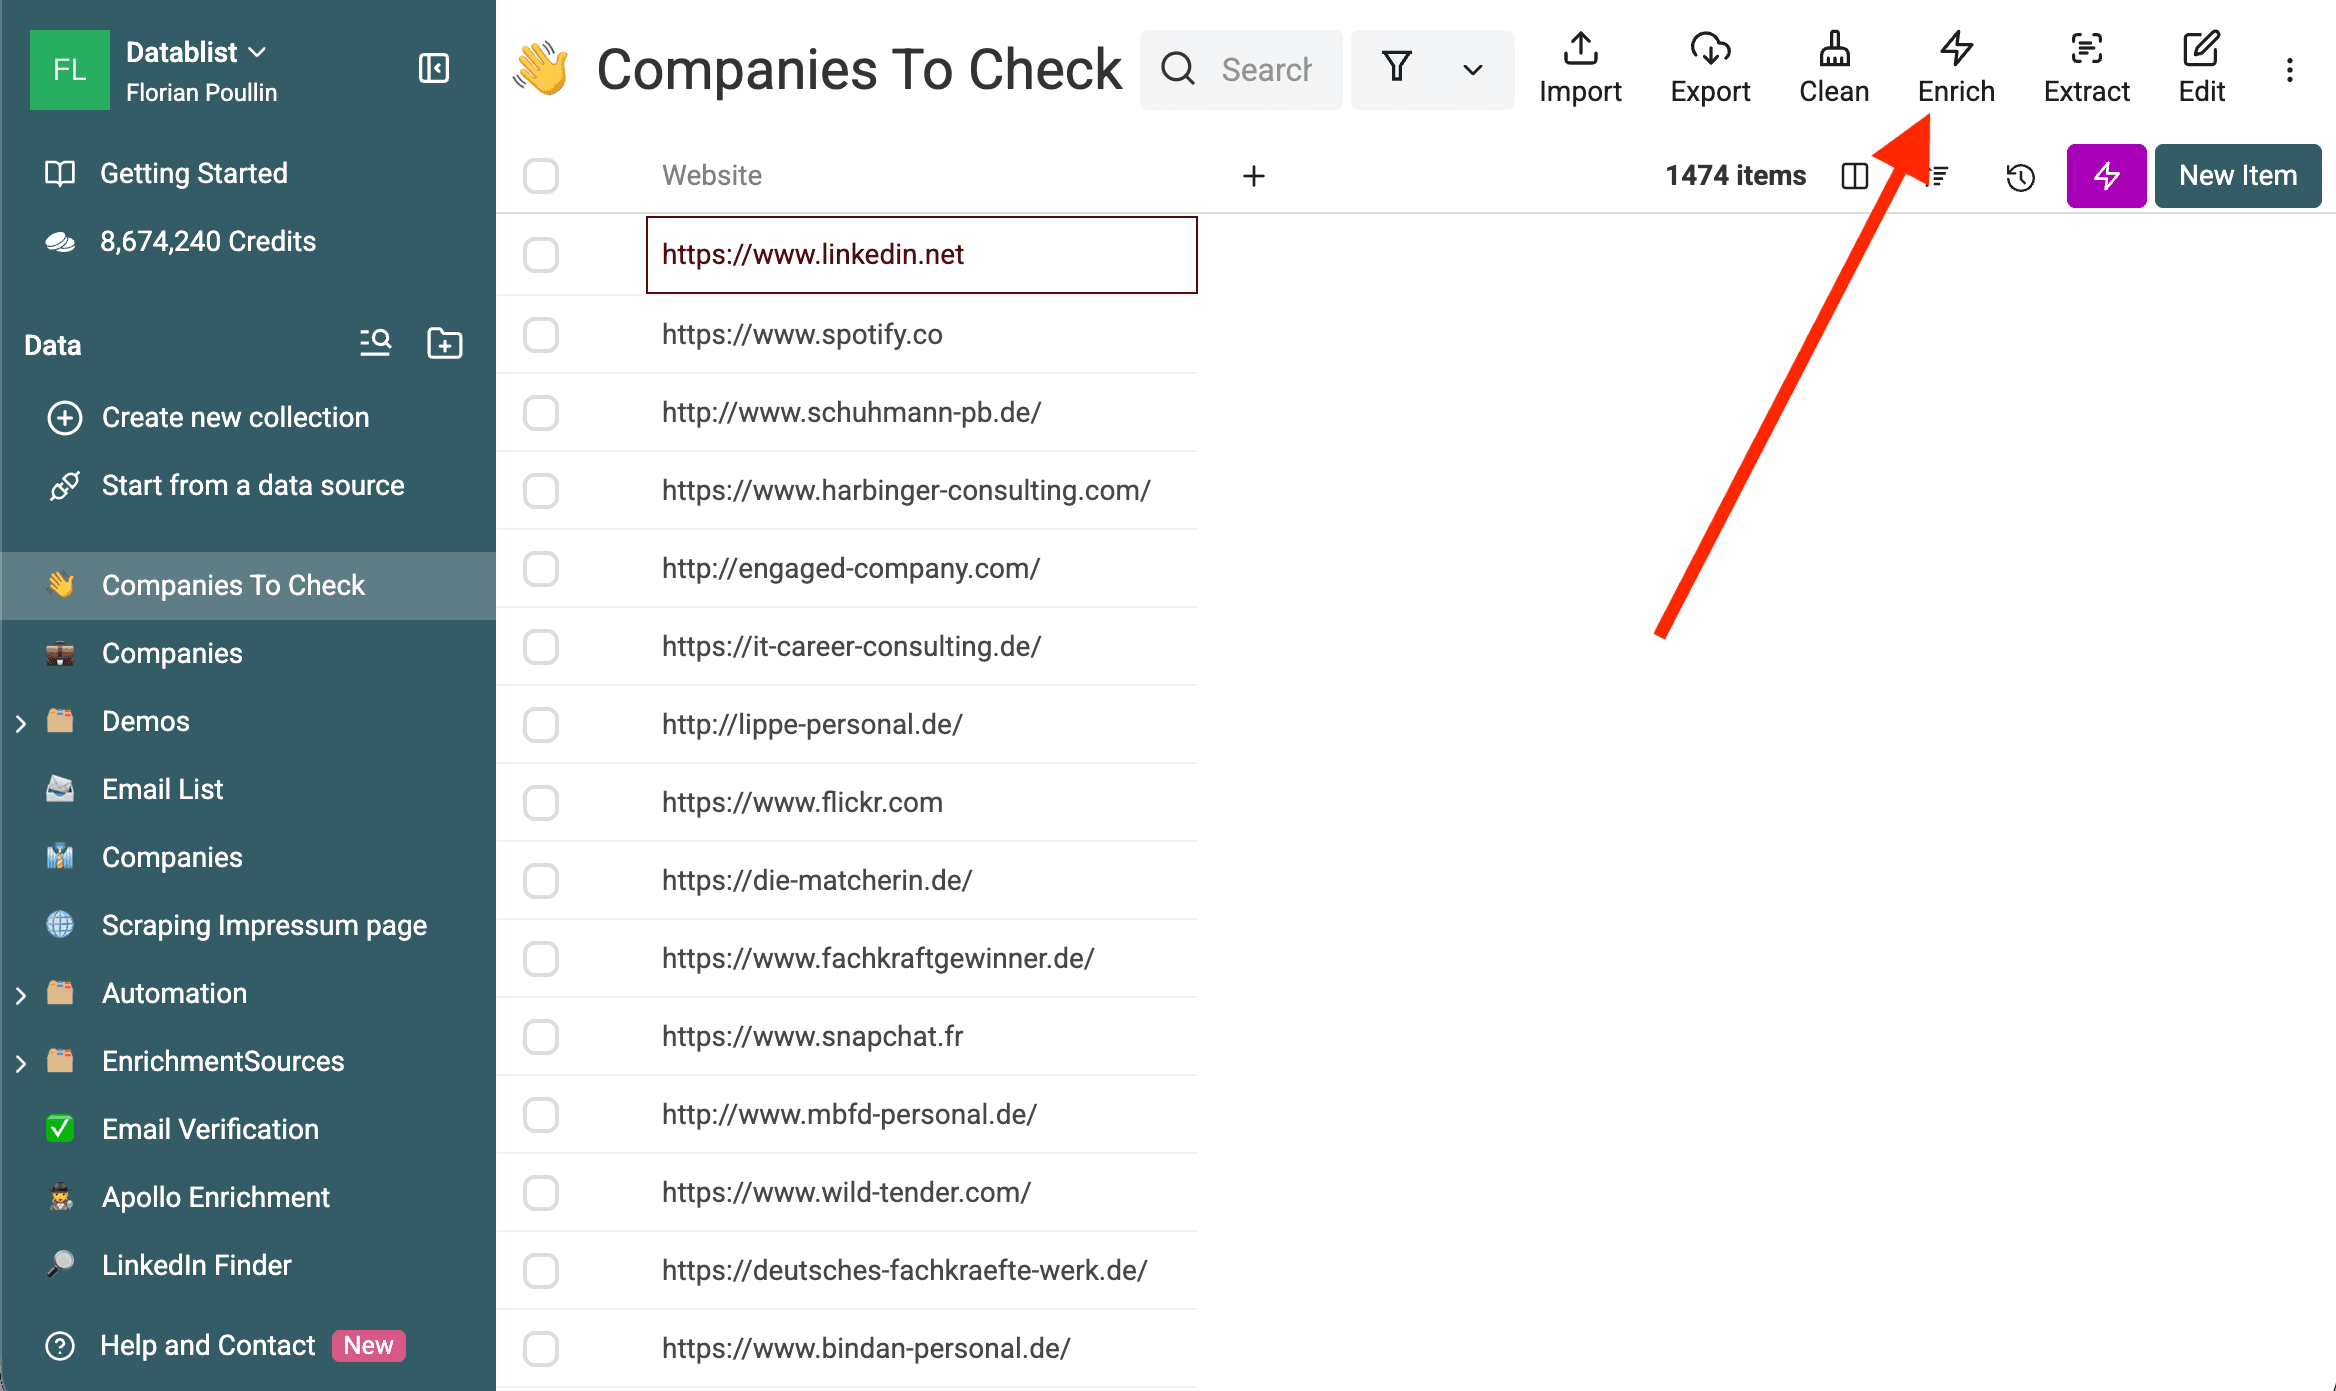Screen dimensions: 2336x1391
Task: Open the Edit collection tool
Action: [2200, 68]
